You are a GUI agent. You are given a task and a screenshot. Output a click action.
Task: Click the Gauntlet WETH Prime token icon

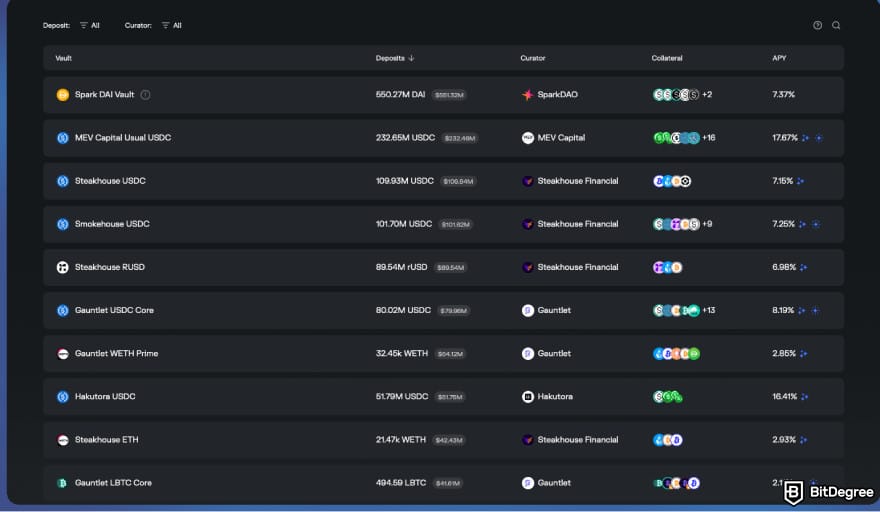(62, 354)
